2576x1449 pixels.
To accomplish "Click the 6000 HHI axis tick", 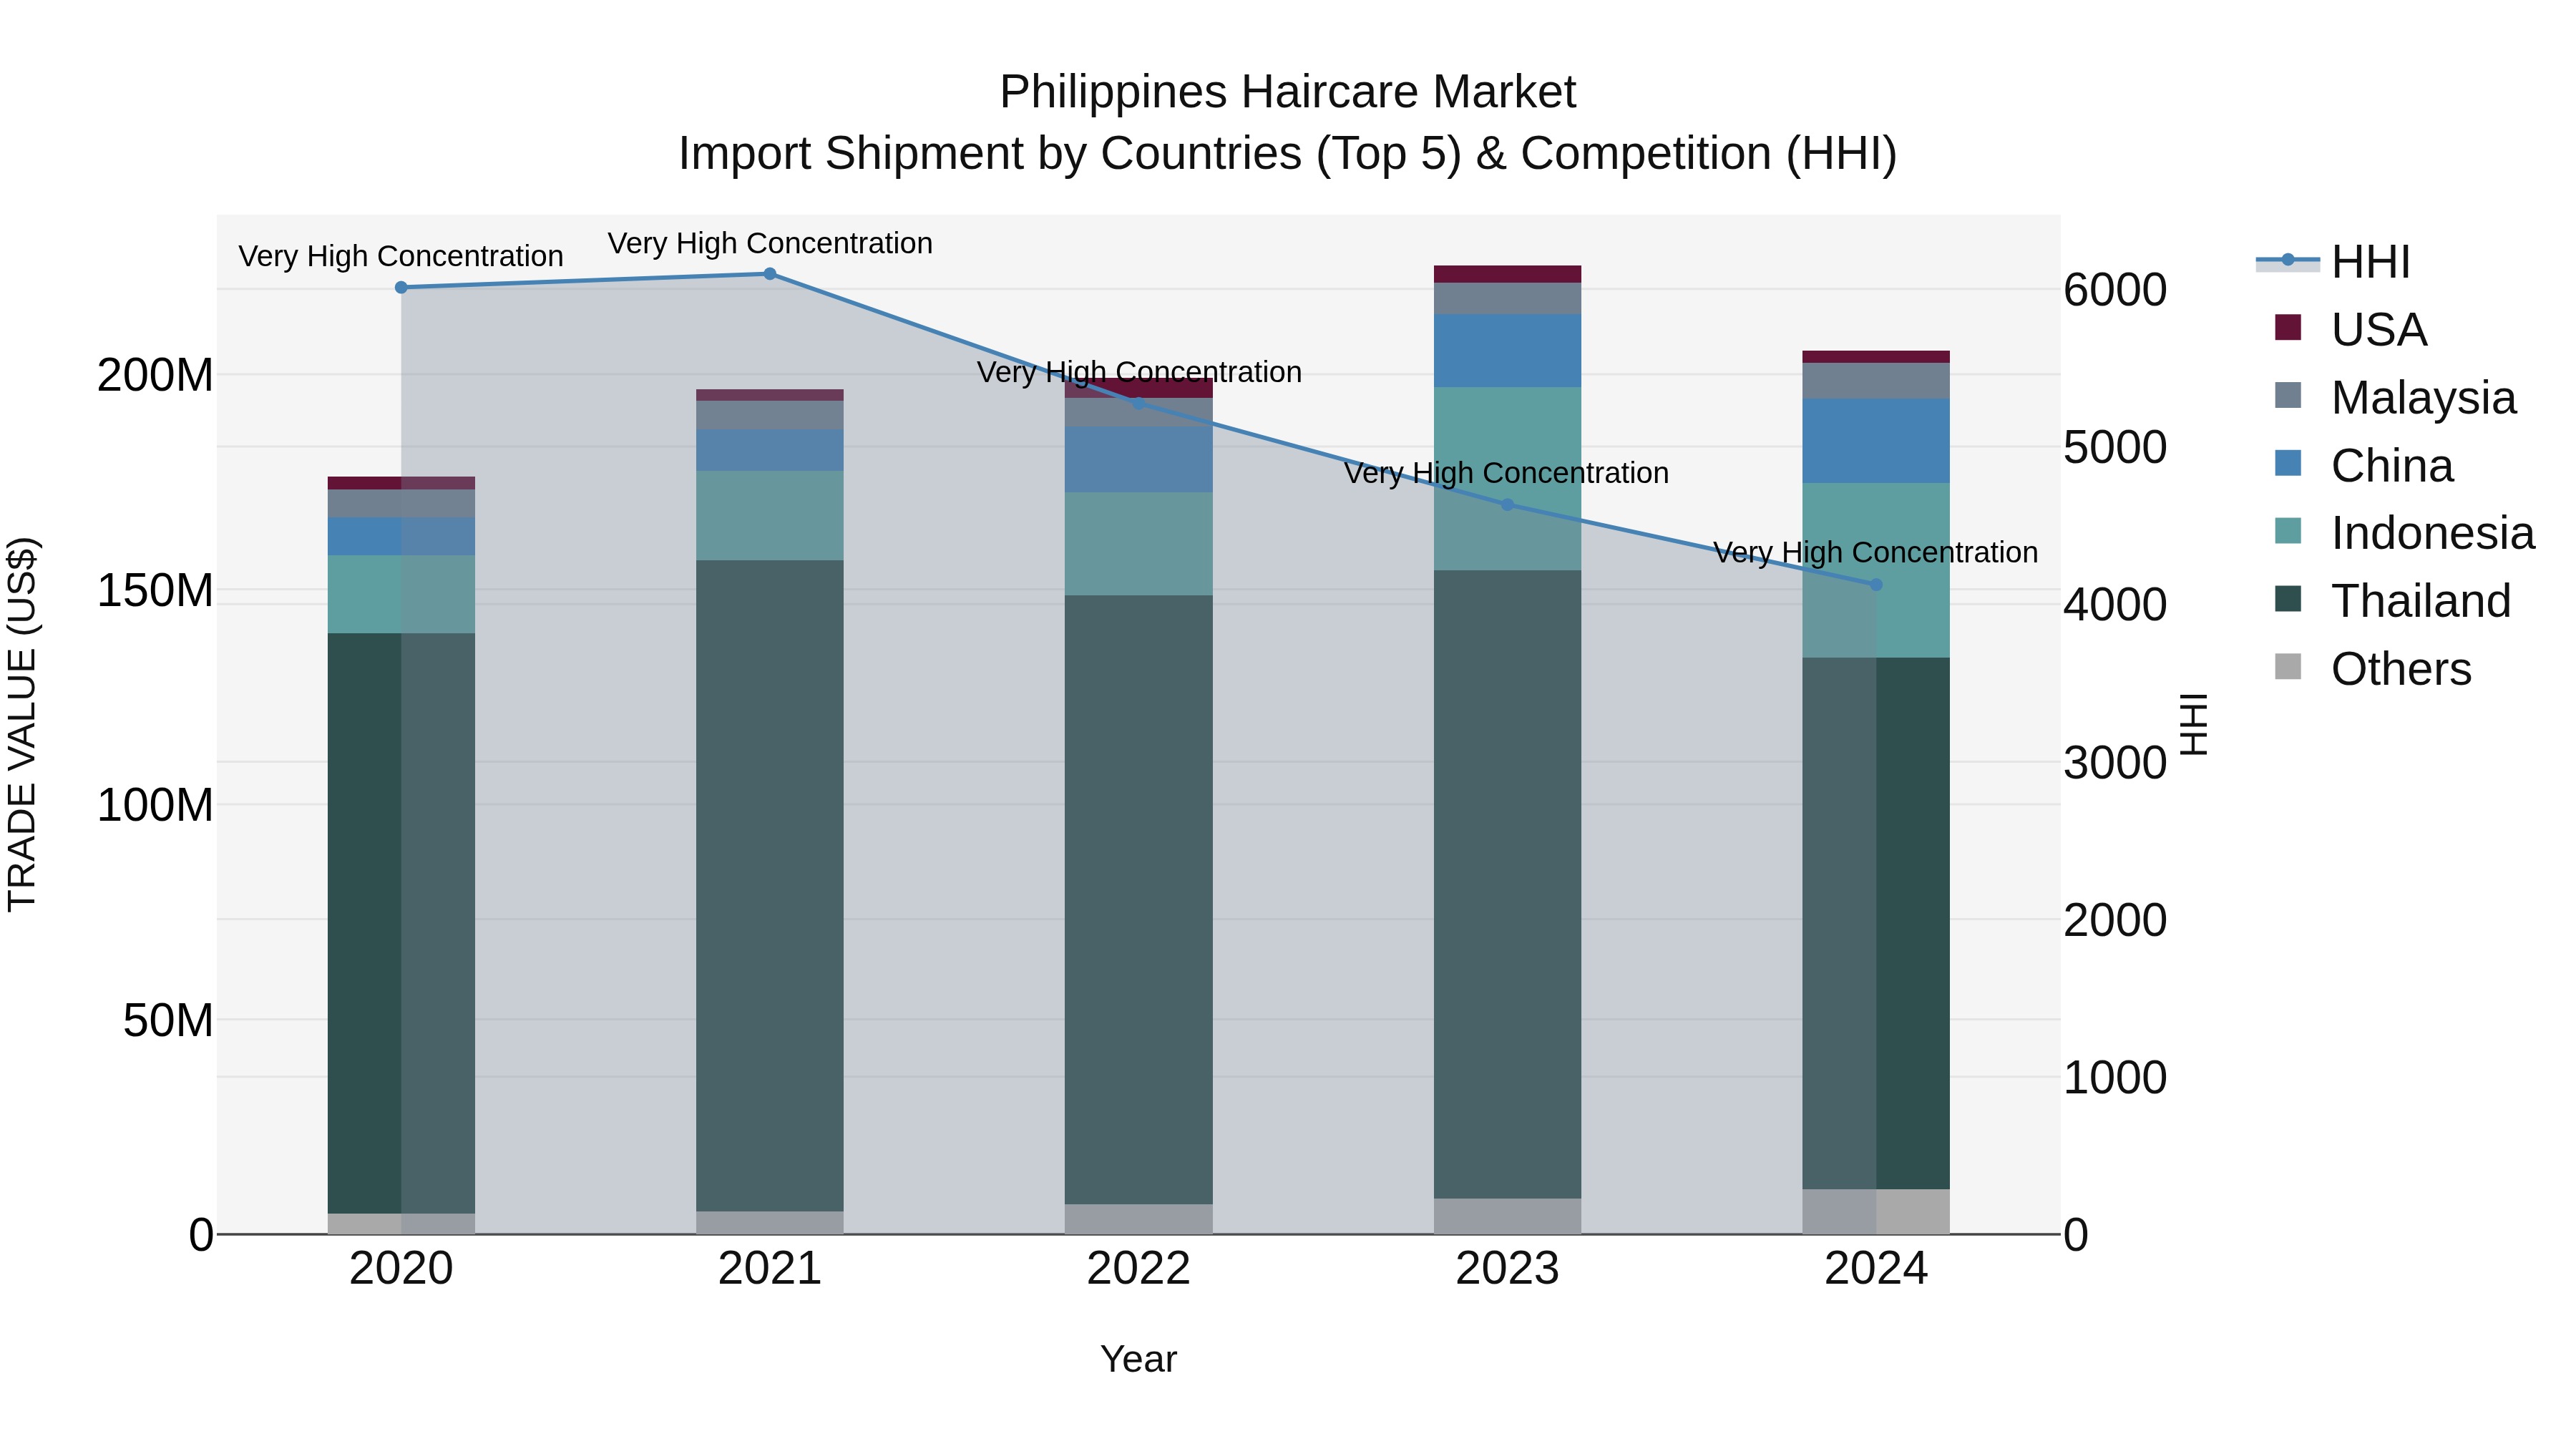I will point(2115,290).
